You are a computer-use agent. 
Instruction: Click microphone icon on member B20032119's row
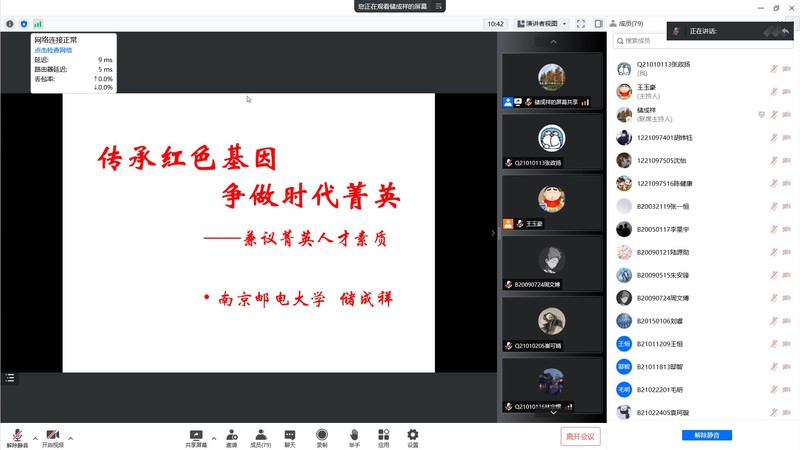(x=774, y=206)
